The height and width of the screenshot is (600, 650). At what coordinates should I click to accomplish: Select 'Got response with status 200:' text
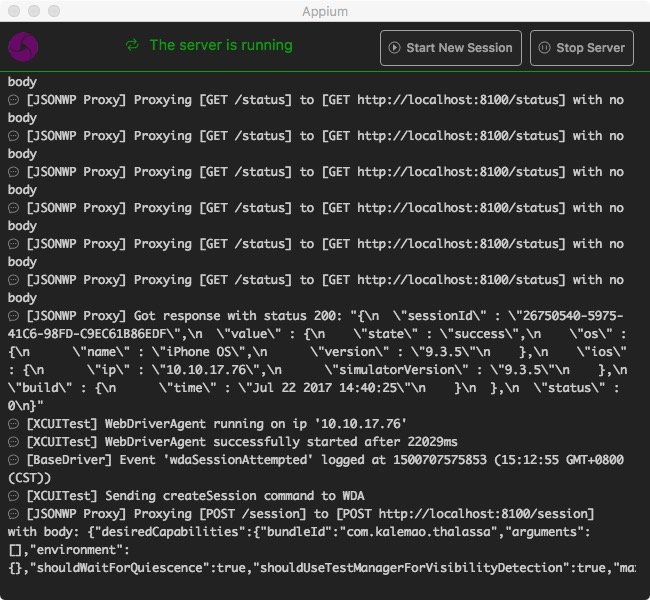tap(238, 316)
